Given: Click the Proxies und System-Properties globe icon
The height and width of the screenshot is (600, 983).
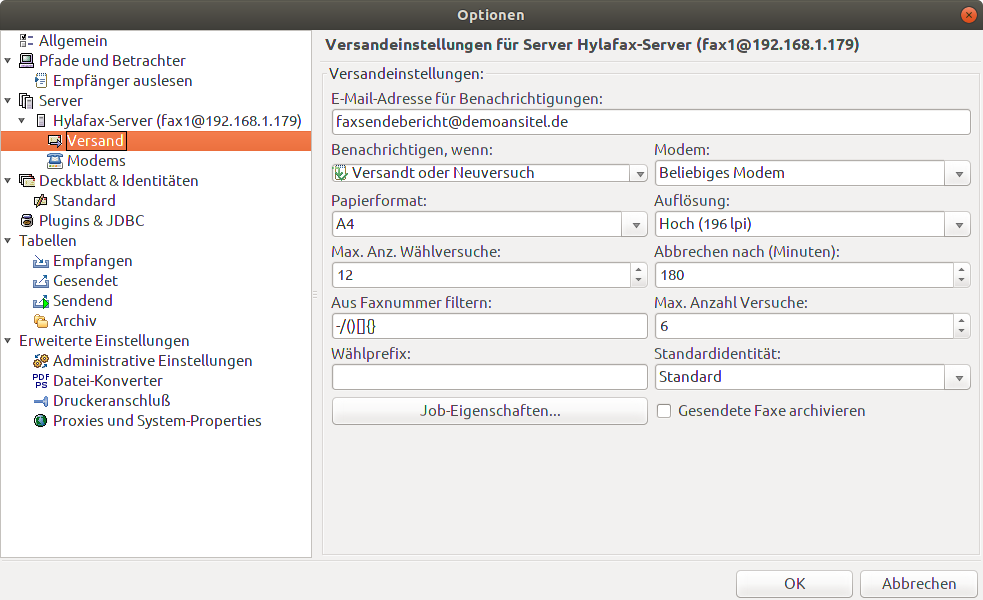Looking at the screenshot, I should click(x=41, y=421).
